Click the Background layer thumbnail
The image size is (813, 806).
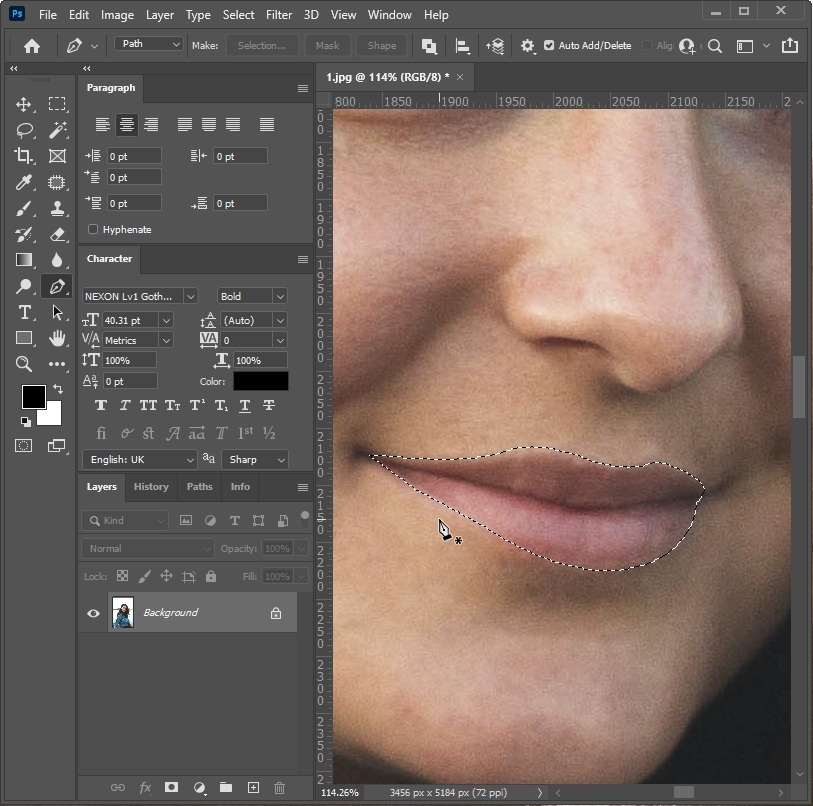(x=123, y=613)
